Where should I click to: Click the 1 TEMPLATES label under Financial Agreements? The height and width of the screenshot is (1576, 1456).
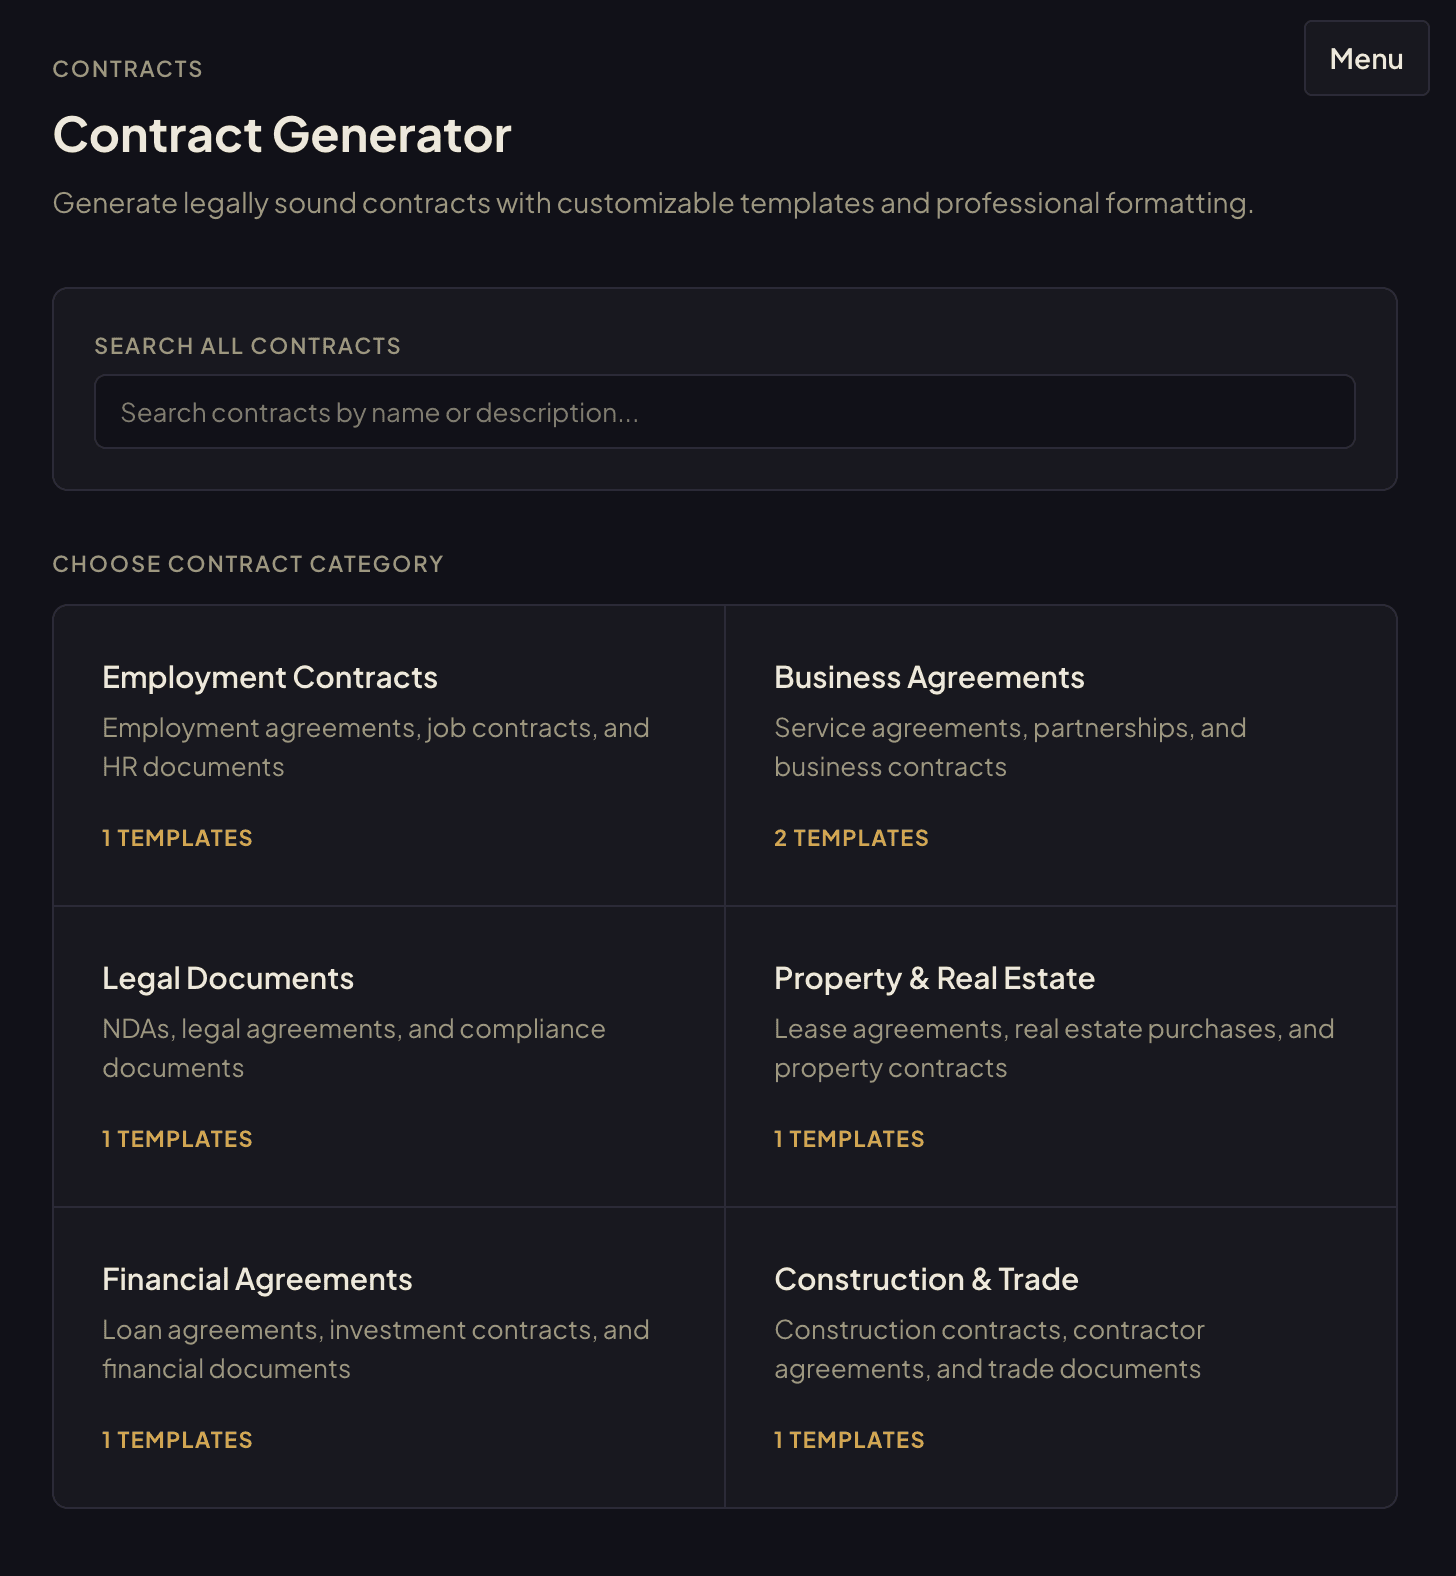[x=177, y=1439]
